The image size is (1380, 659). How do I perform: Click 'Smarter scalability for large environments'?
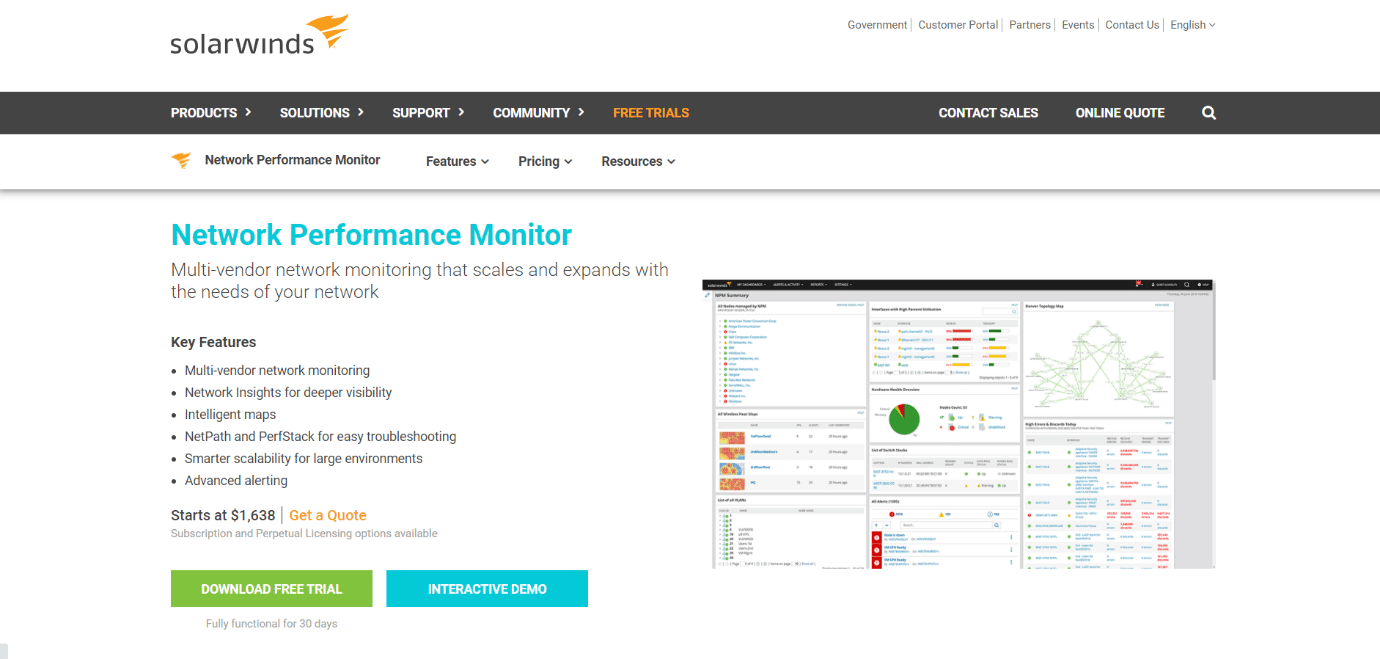304,458
